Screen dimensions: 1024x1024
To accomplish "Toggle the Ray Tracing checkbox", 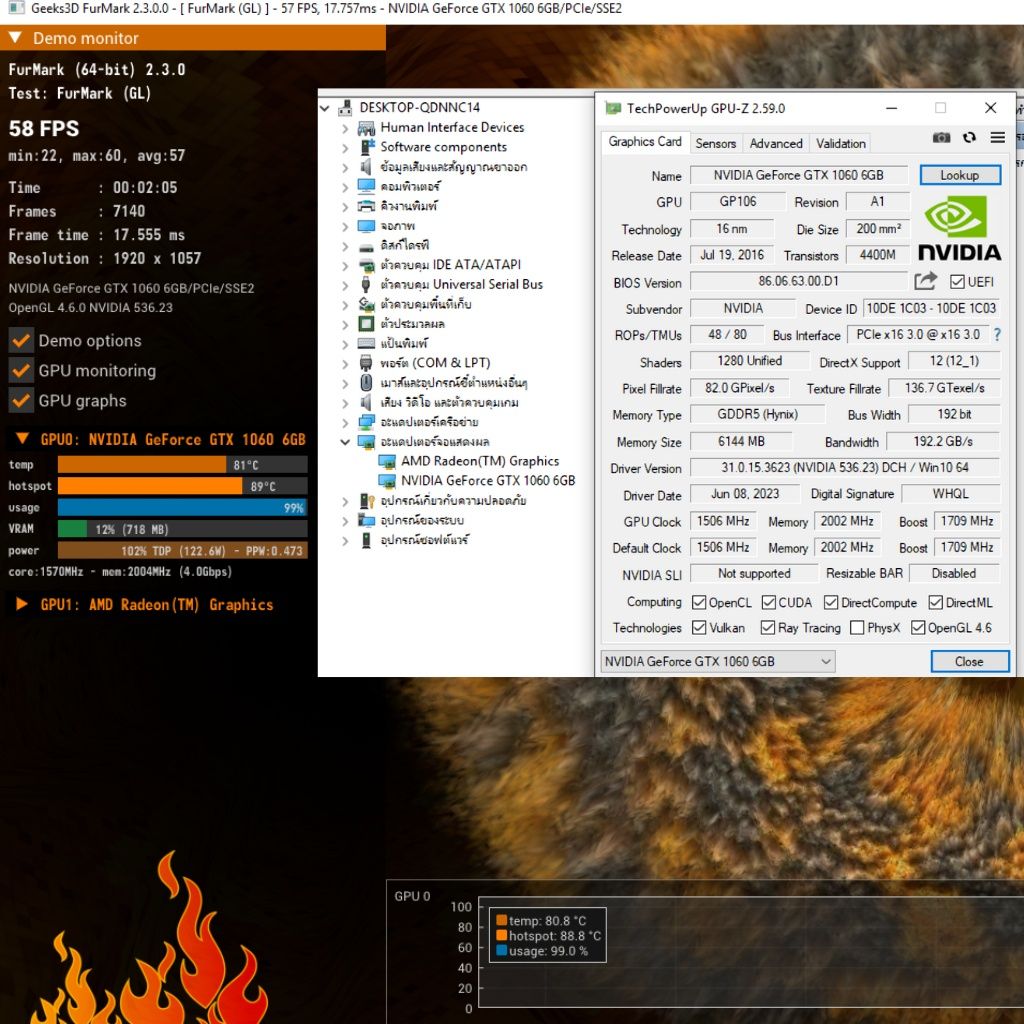I will pos(768,628).
